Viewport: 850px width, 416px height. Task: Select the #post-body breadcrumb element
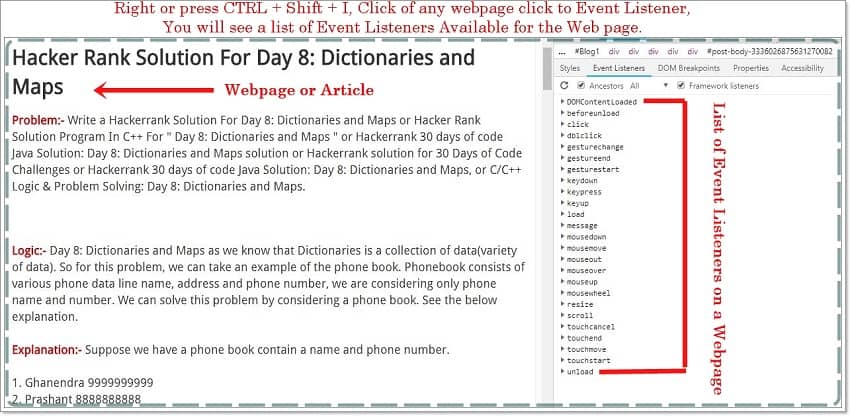770,52
